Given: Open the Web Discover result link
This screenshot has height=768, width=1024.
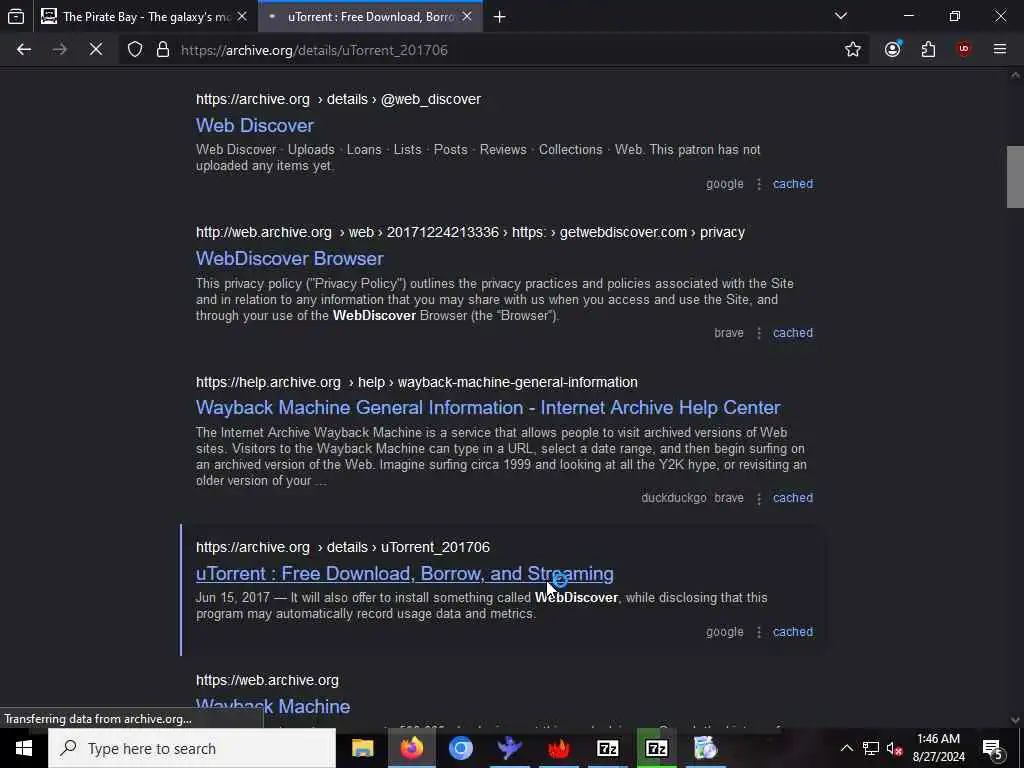Looking at the screenshot, I should (255, 125).
